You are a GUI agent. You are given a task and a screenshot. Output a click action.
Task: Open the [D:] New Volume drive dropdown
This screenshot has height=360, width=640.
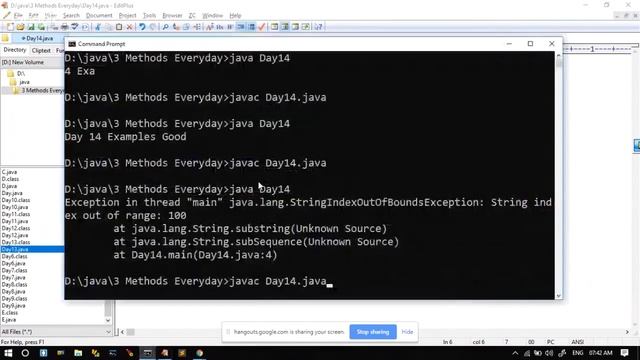point(32,62)
